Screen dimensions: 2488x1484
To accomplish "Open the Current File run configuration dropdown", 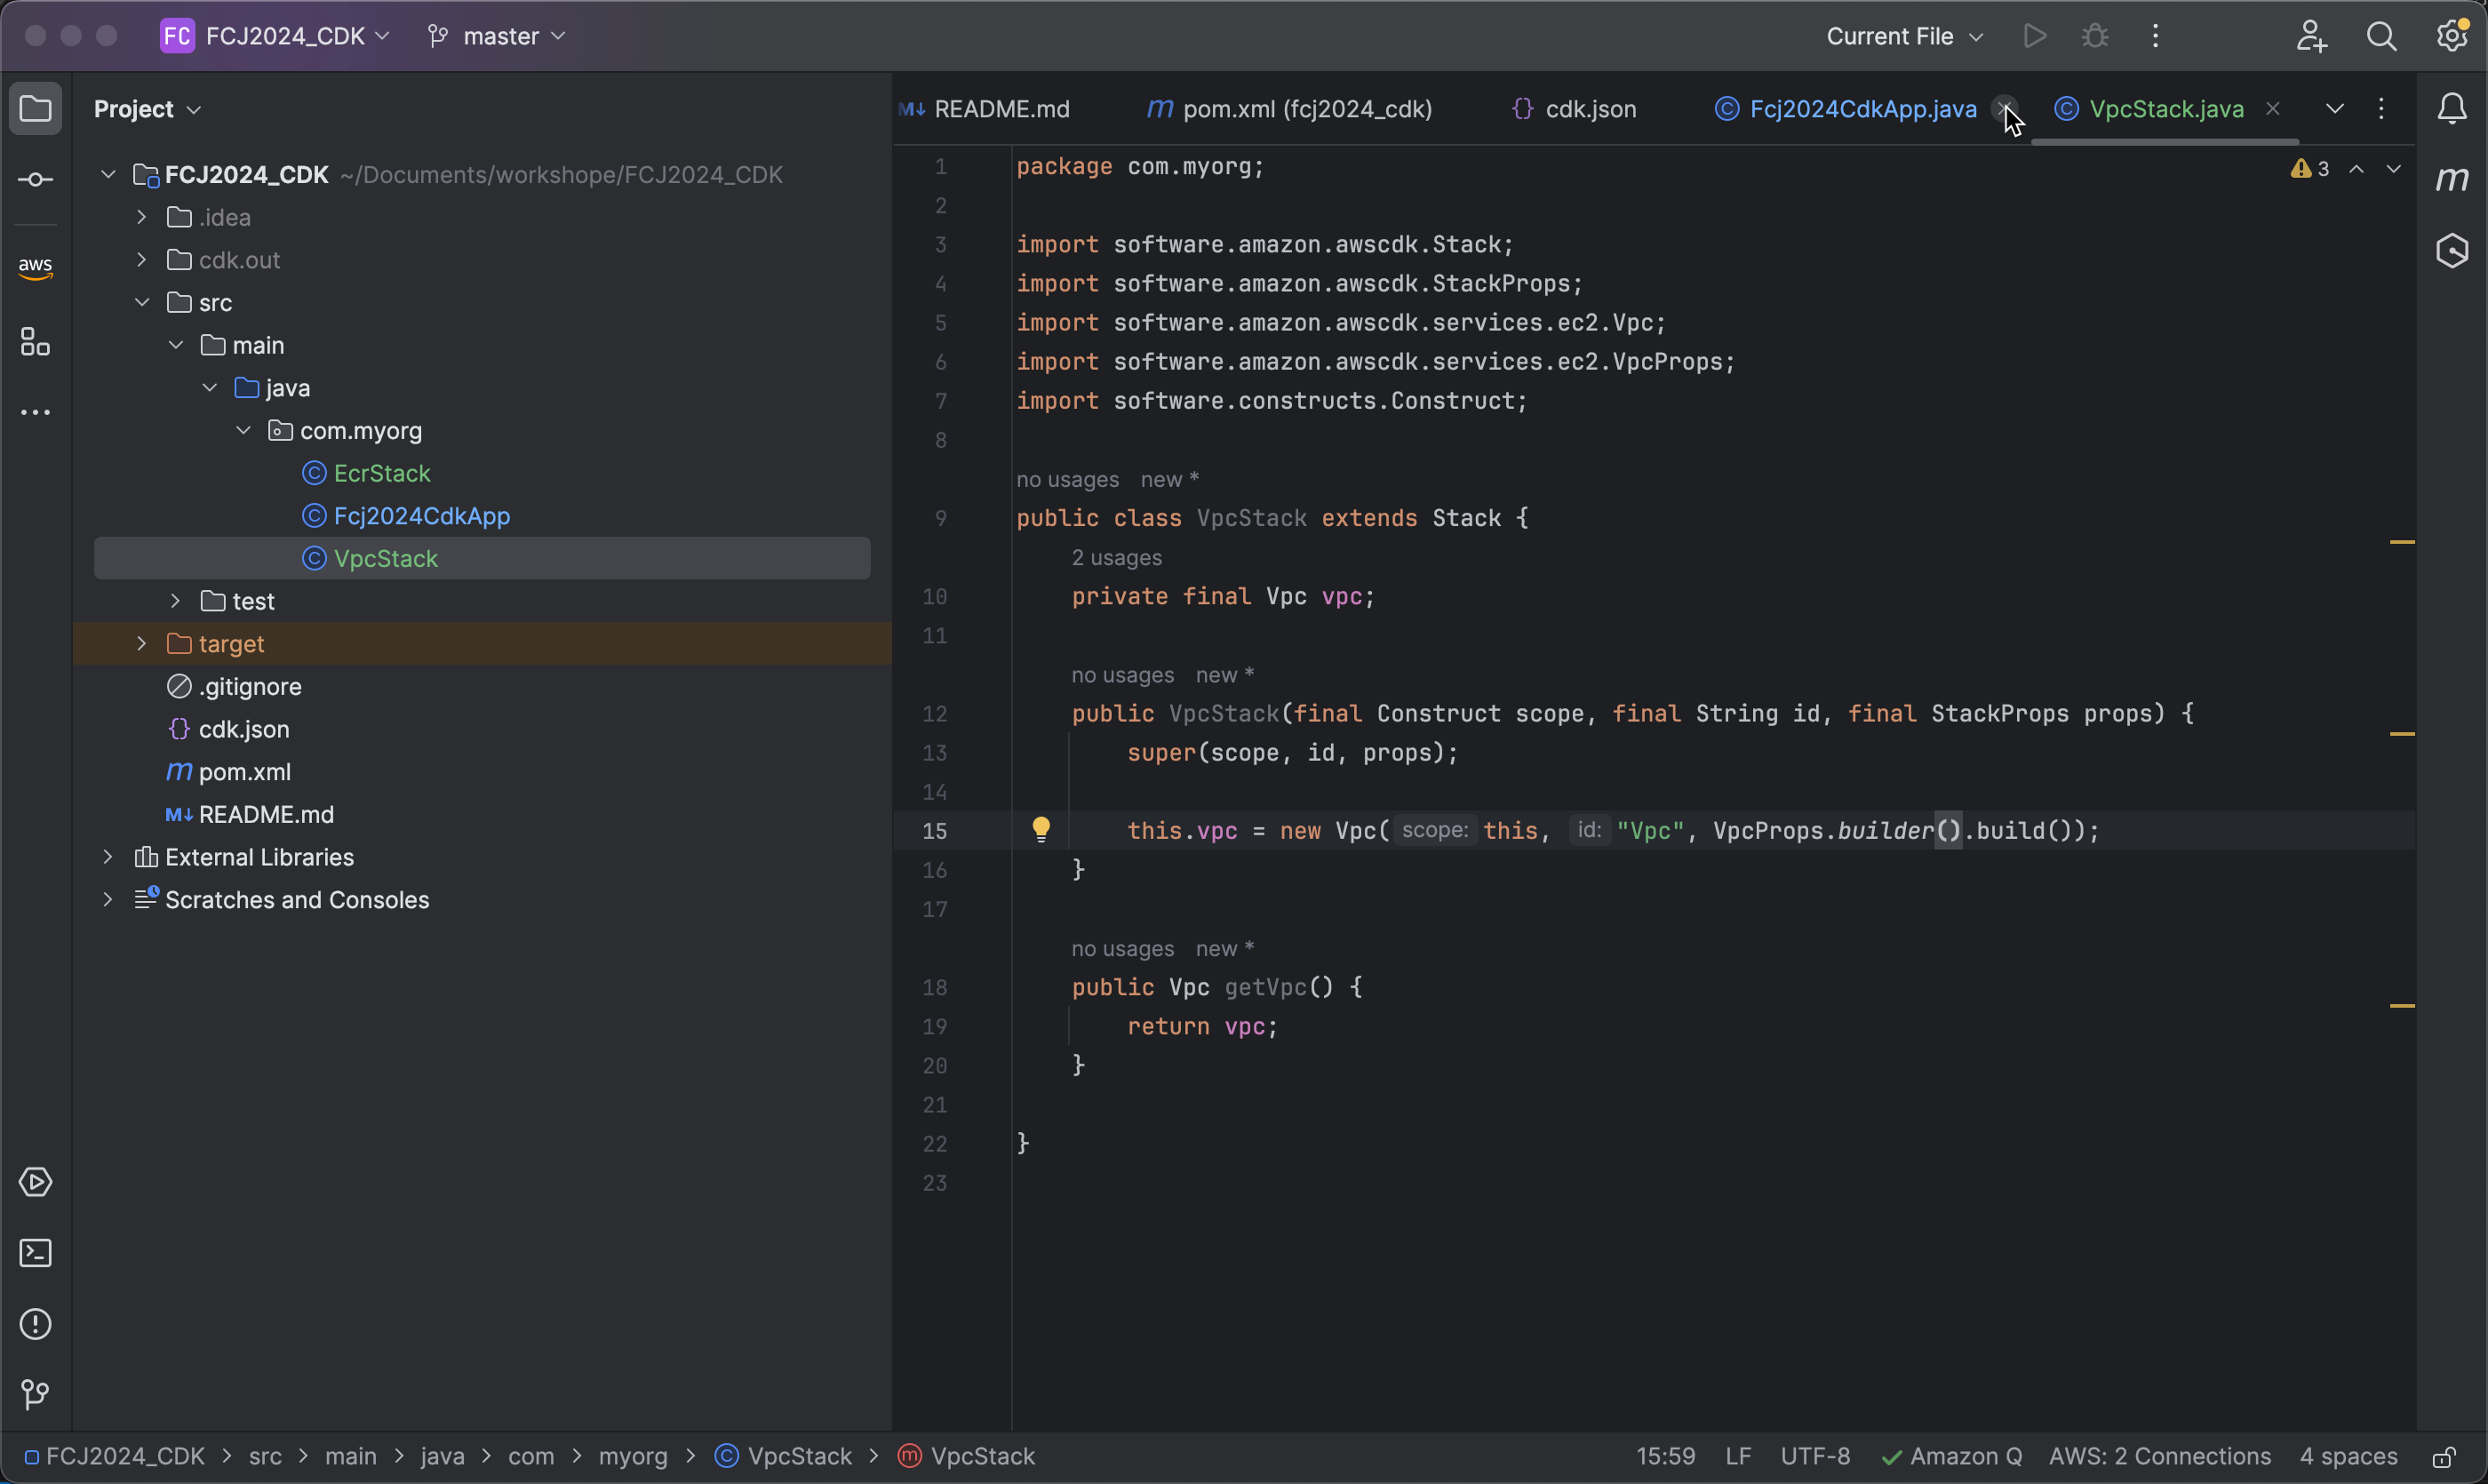I will [1904, 36].
